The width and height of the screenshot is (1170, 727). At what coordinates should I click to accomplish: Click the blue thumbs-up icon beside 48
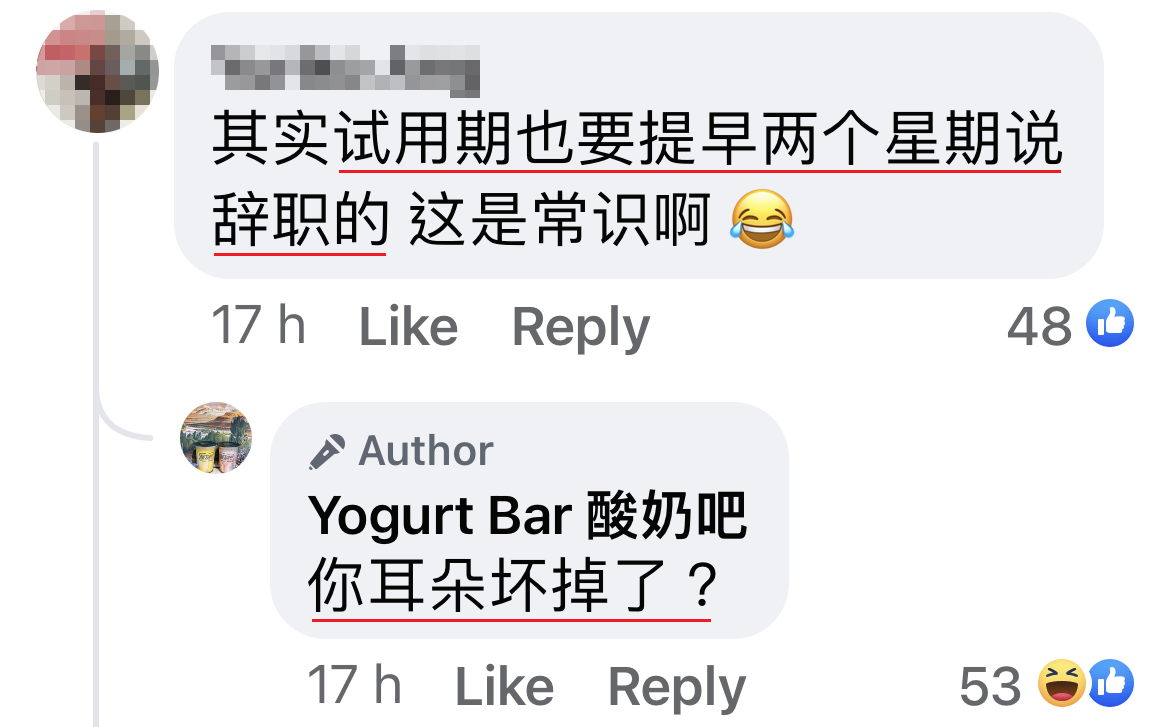(x=1110, y=323)
